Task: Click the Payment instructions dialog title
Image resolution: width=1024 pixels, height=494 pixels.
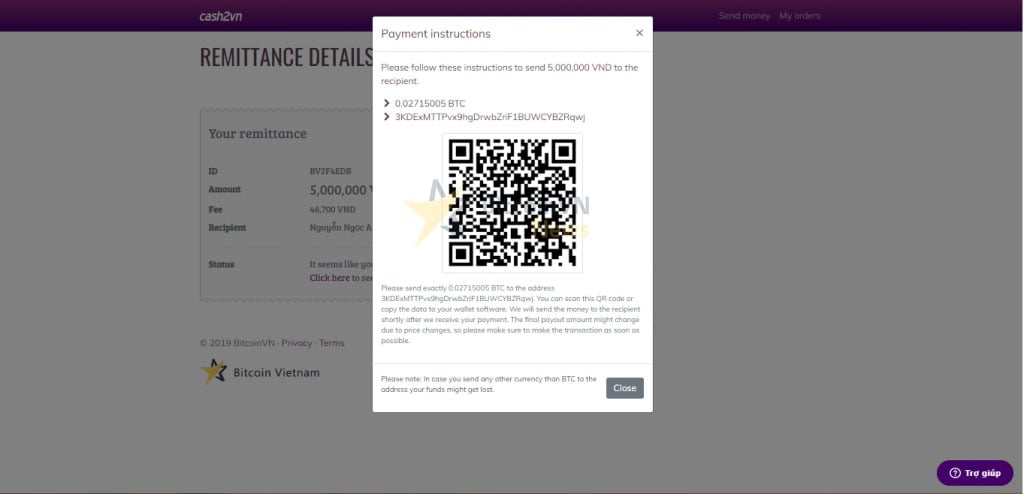Action: 436,34
